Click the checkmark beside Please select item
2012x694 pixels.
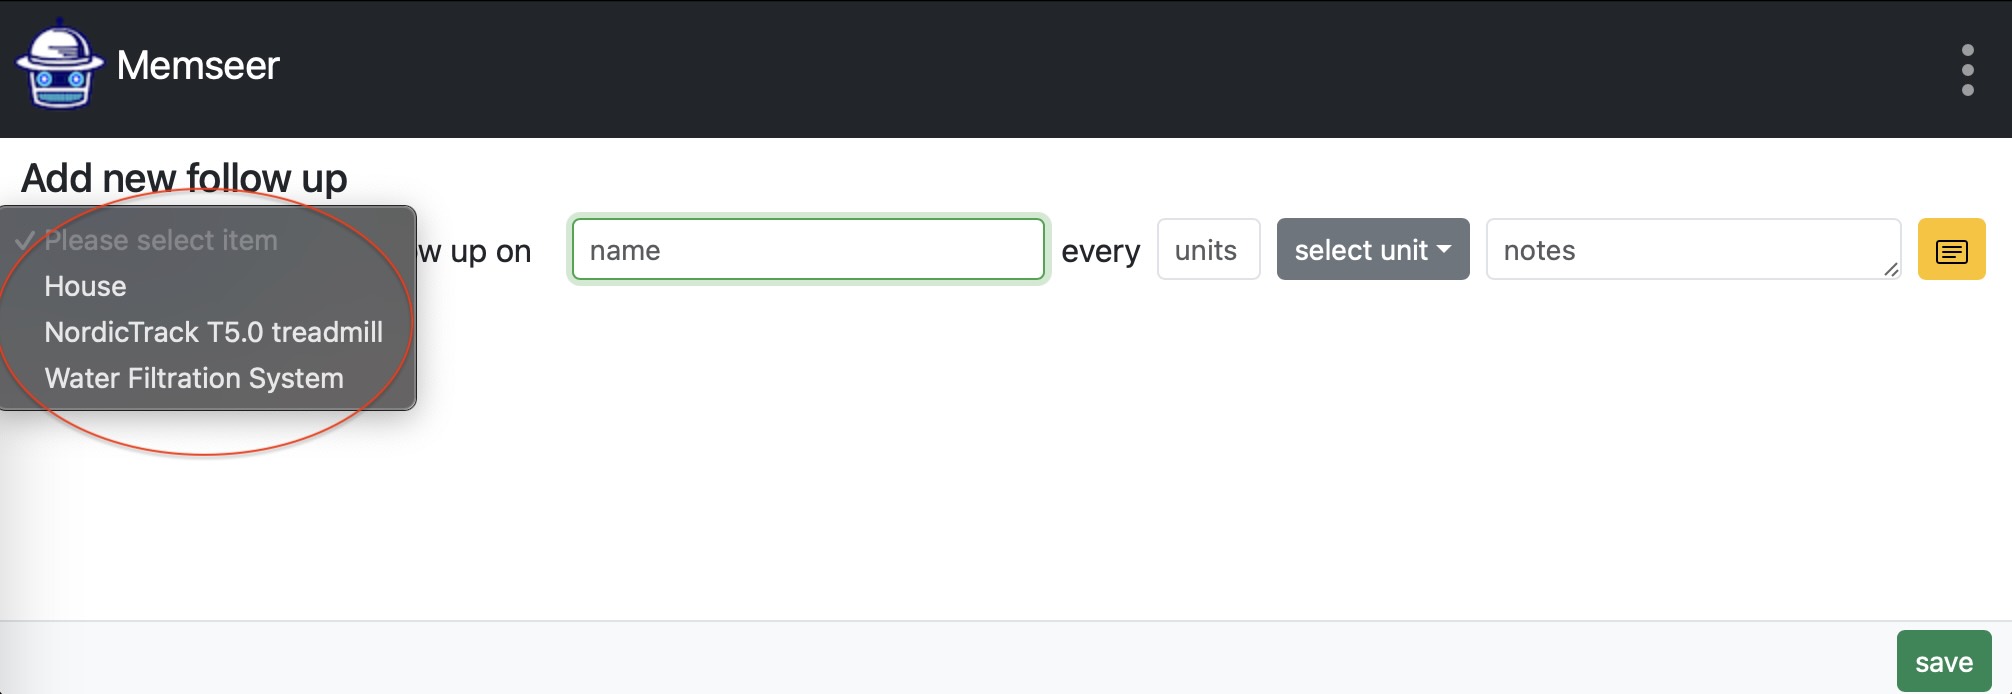point(25,240)
